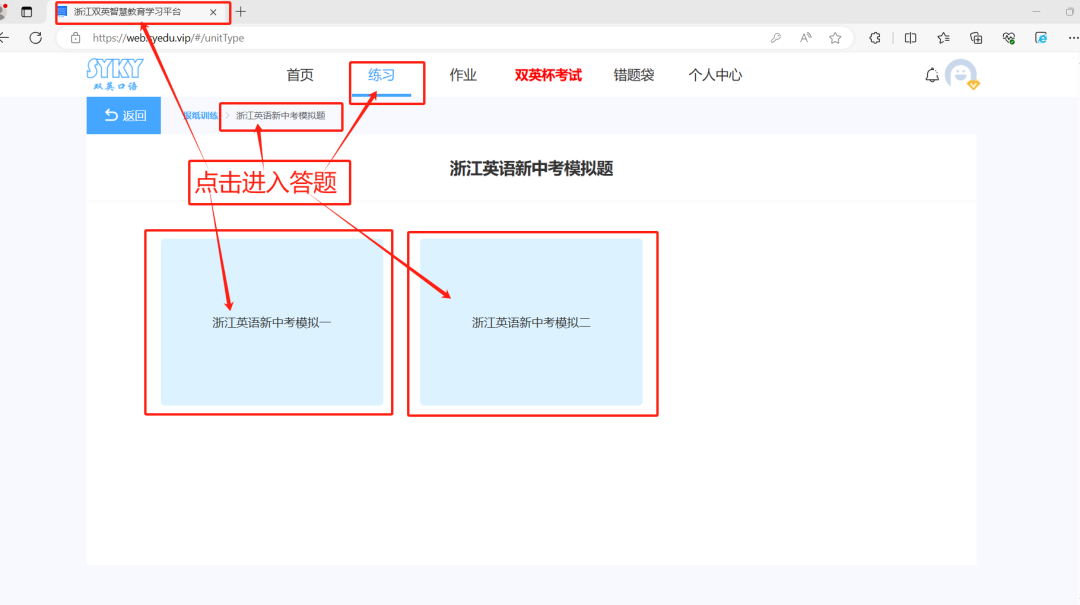Image resolution: width=1080 pixels, height=605 pixels.
Task: Click the page heading 浙江英语新中考模拟题
Action: pyautogui.click(x=531, y=169)
